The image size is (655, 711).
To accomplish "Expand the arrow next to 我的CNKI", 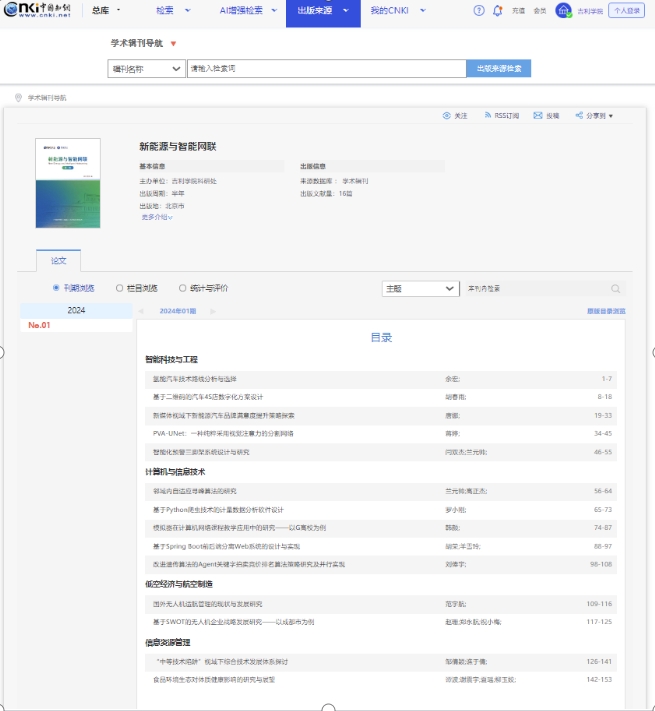I will tap(423, 10).
